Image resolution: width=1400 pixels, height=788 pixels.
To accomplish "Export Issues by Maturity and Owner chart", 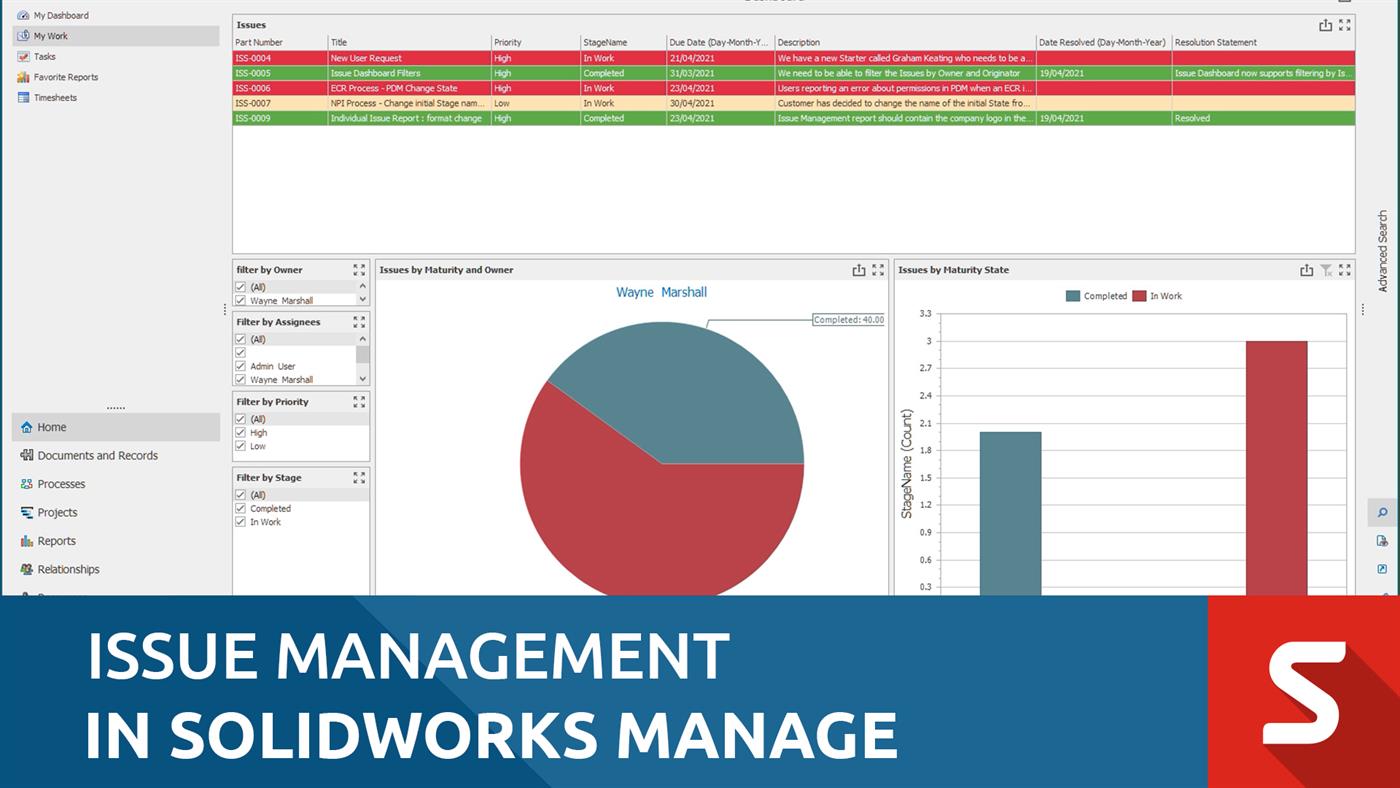I will tap(859, 270).
